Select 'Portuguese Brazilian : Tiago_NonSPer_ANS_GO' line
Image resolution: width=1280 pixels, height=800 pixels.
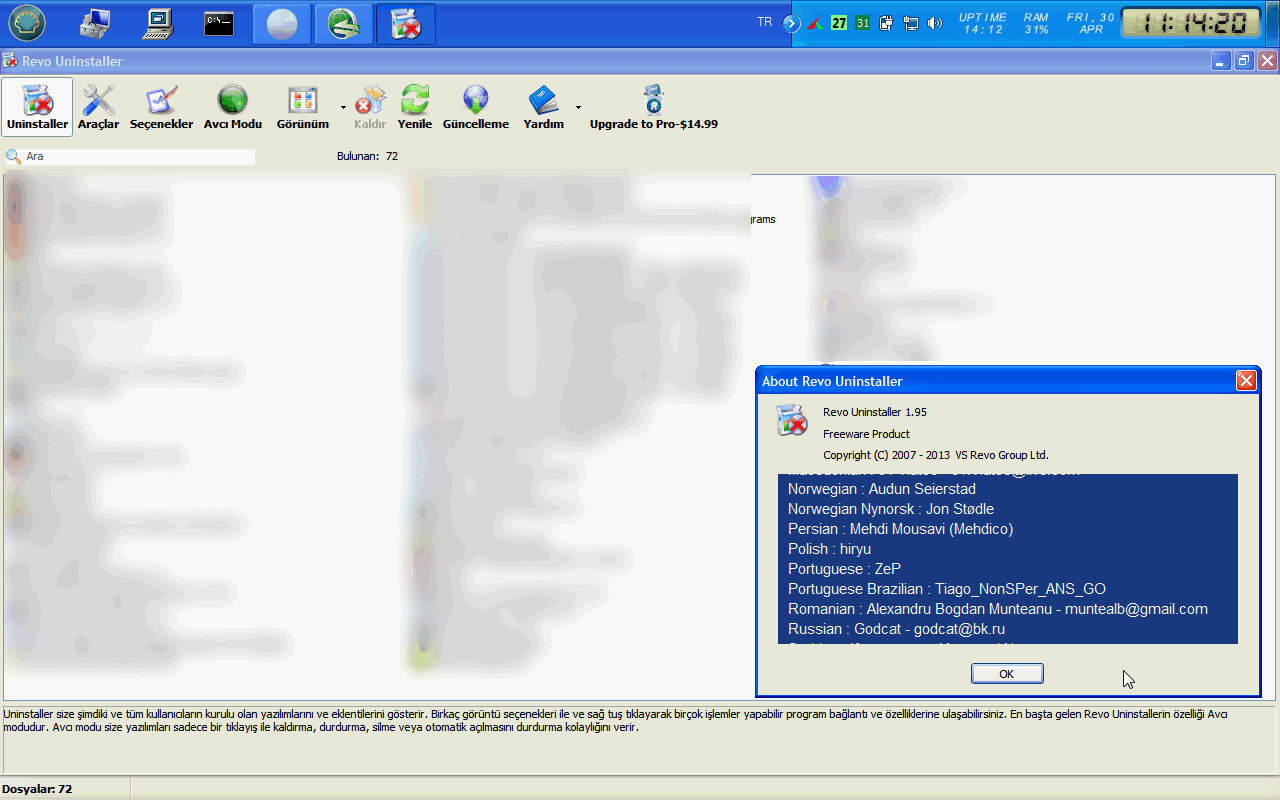(946, 589)
